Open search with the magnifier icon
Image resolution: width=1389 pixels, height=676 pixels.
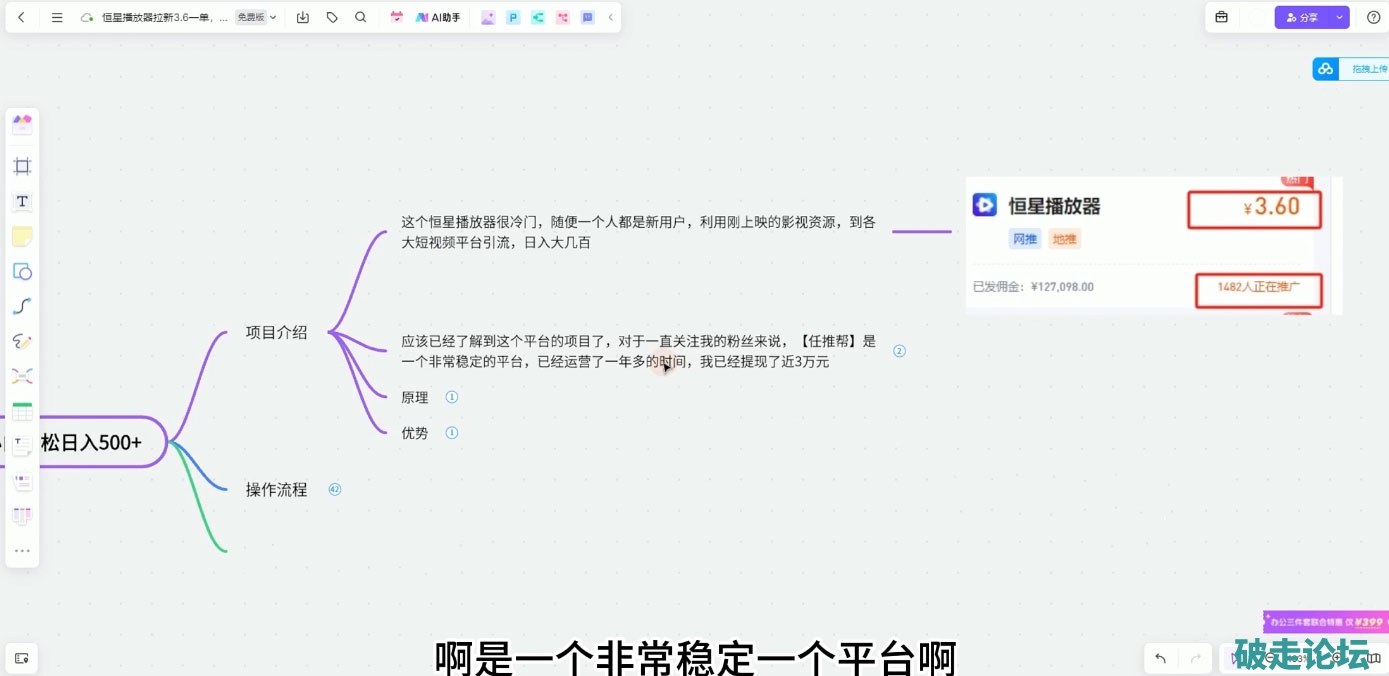(361, 18)
